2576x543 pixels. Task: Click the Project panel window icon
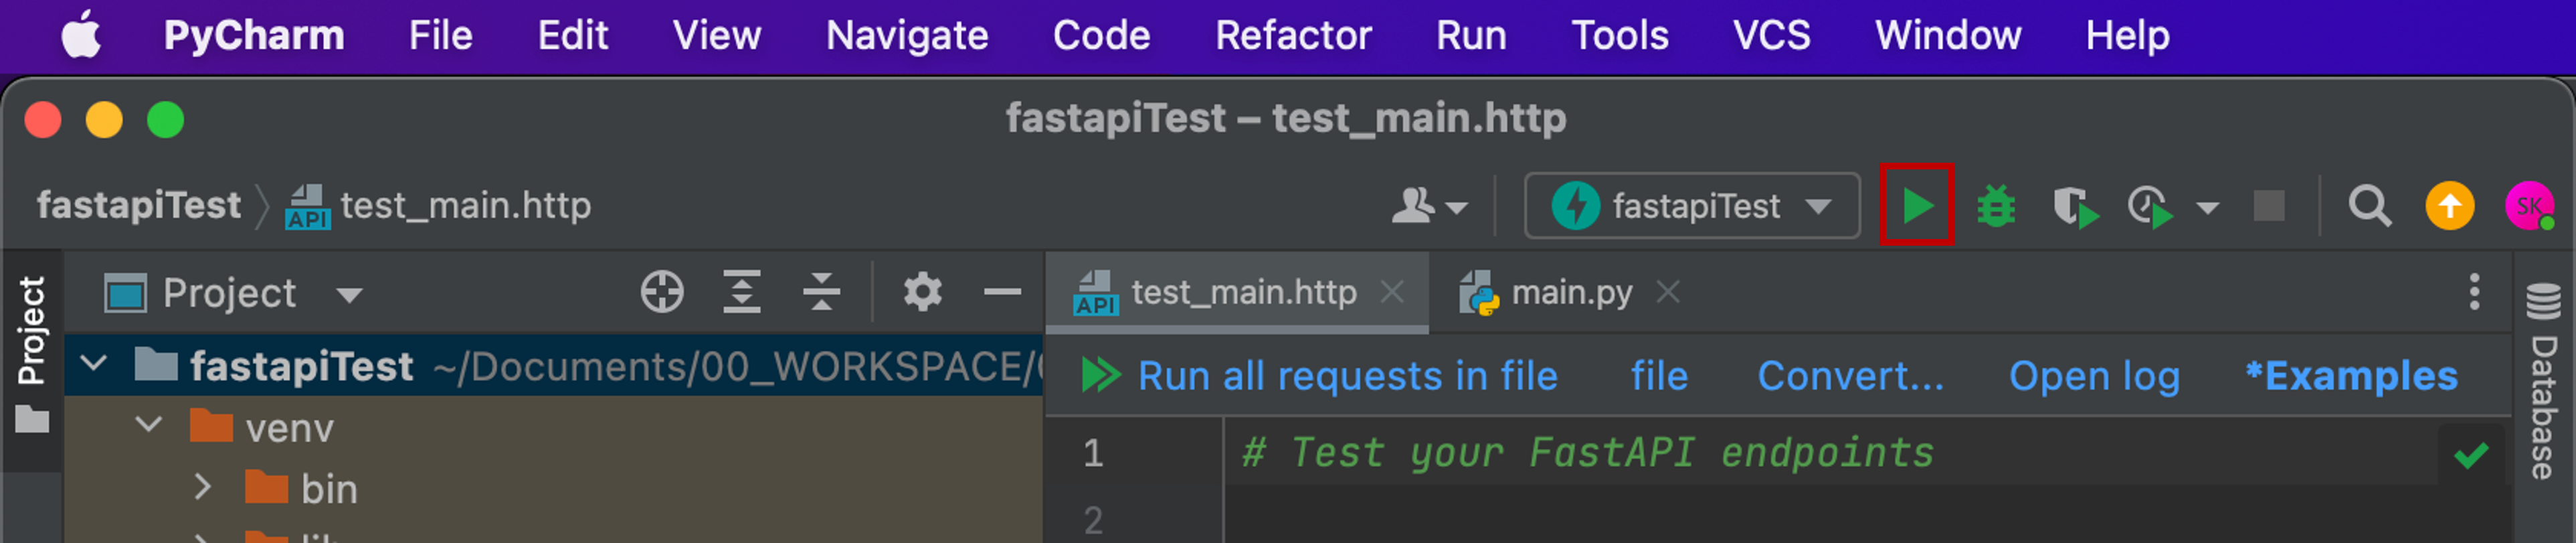point(125,293)
